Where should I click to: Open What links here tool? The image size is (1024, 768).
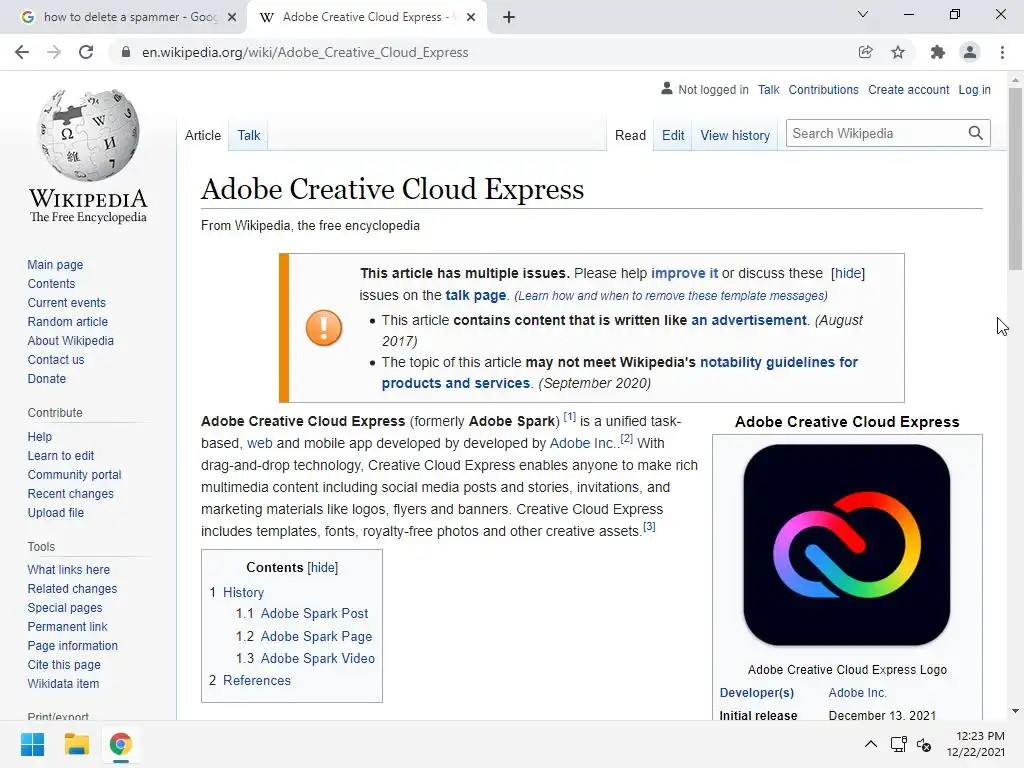(x=69, y=569)
